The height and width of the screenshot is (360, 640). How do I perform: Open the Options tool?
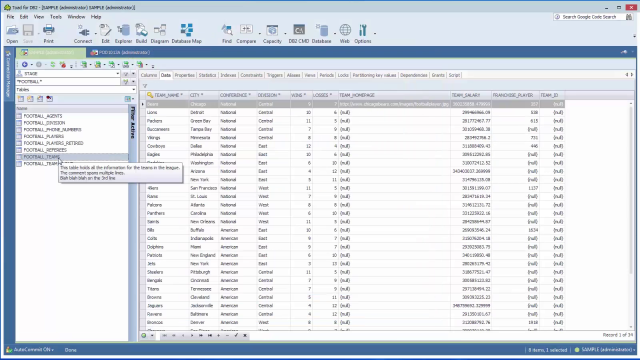363,33
